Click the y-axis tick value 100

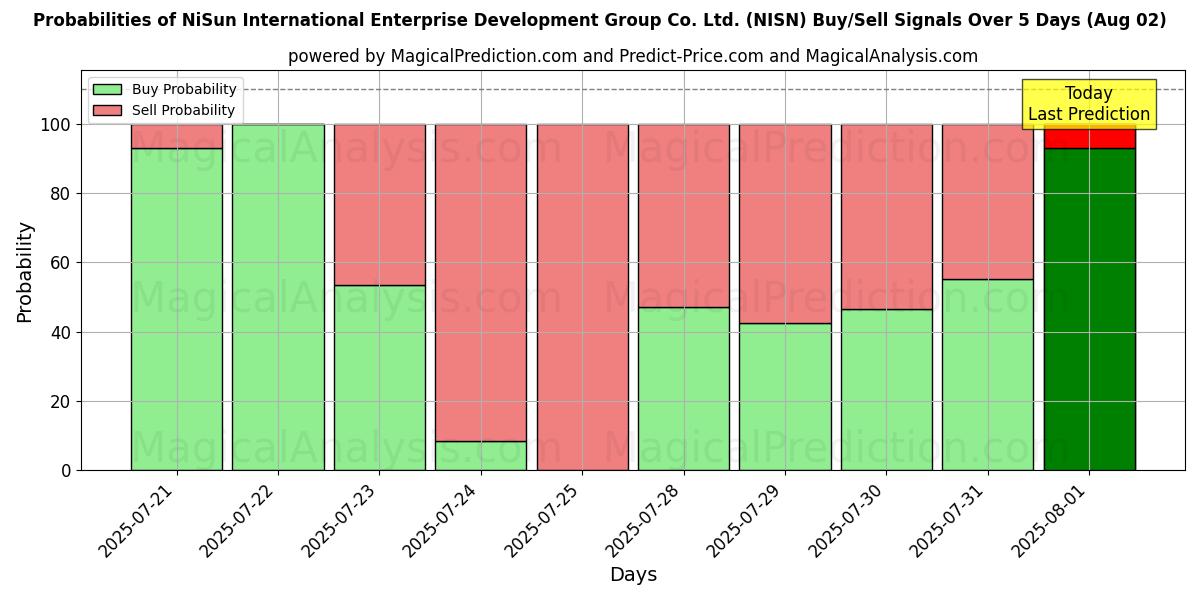(56, 125)
